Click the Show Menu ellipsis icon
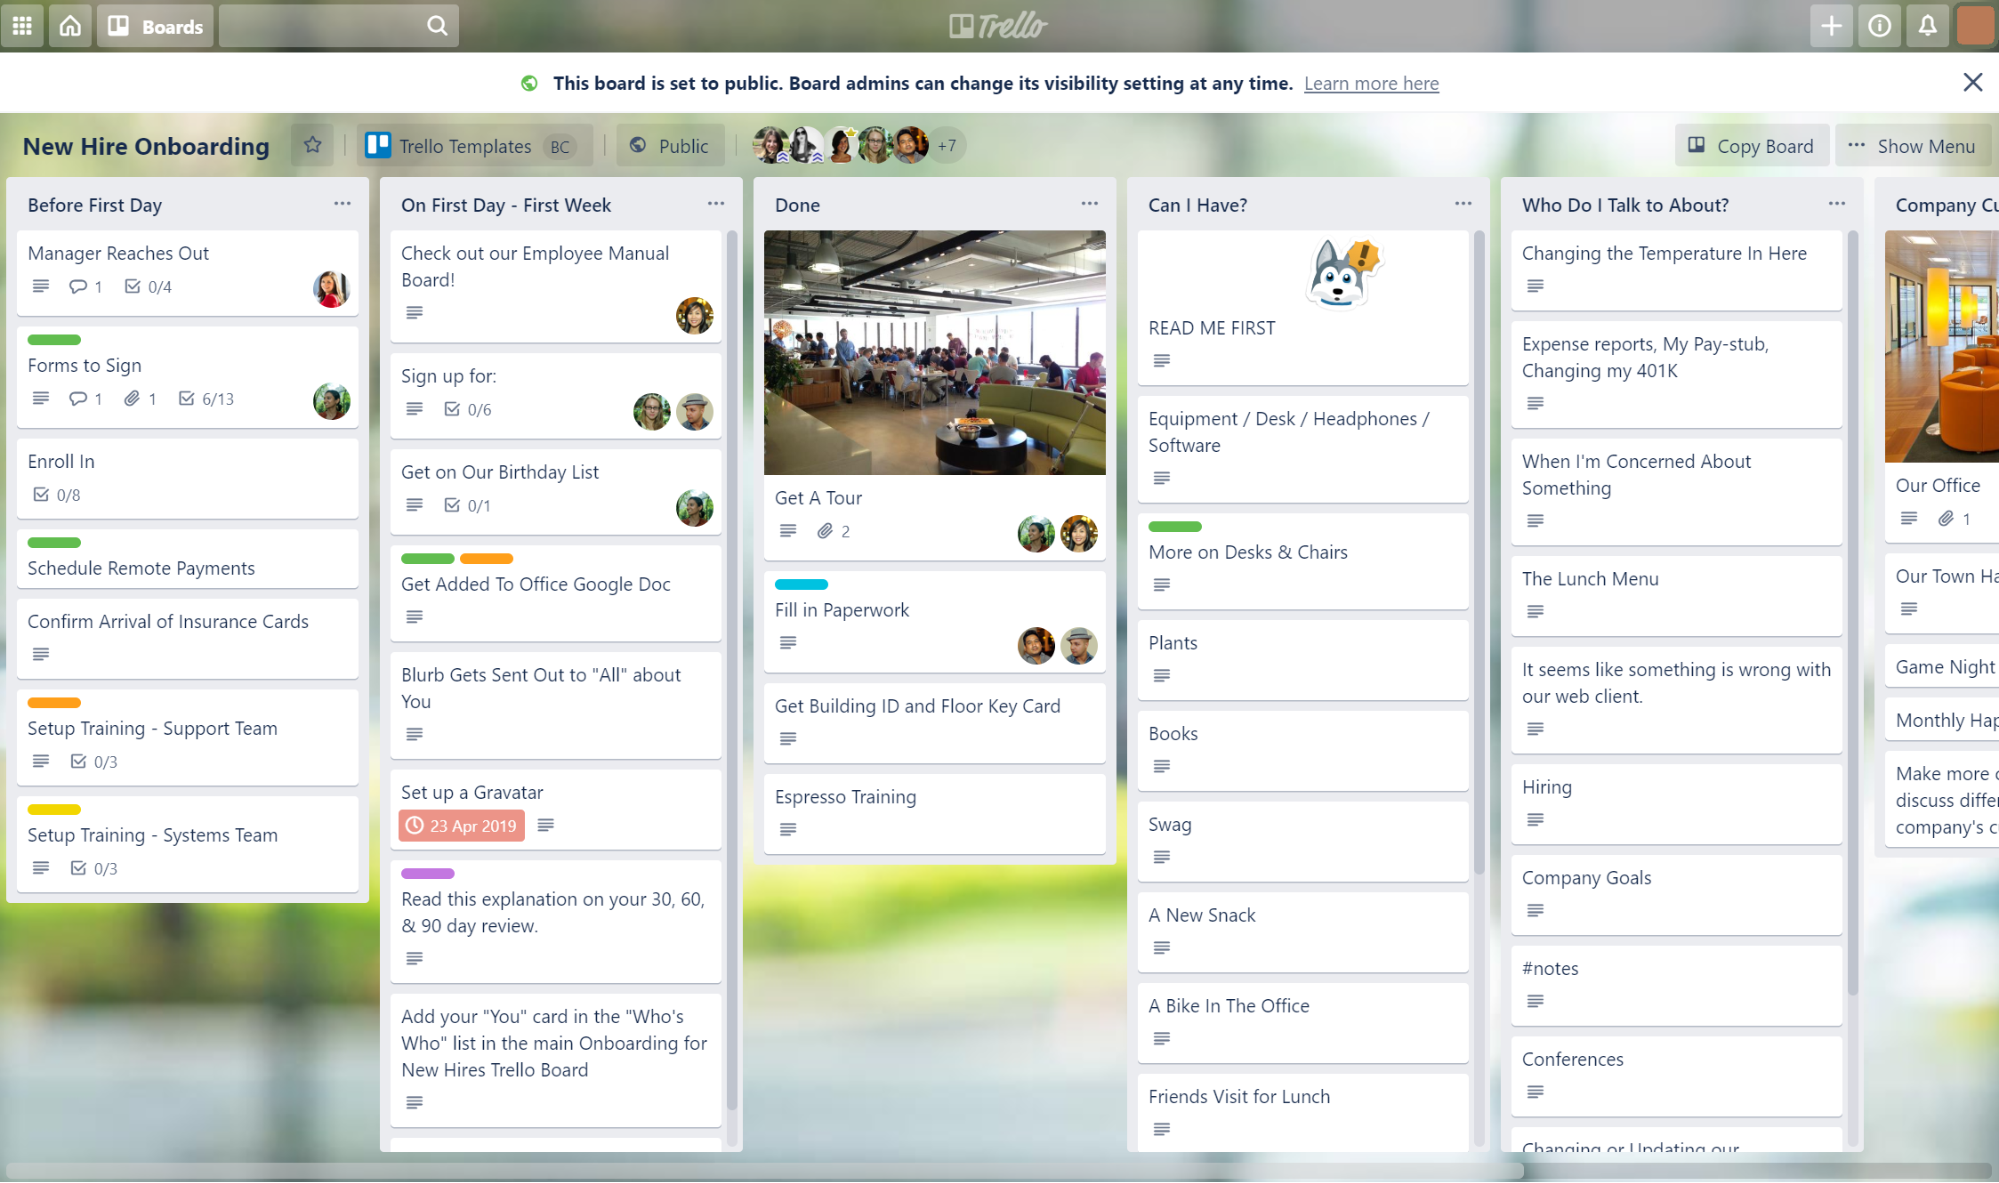 tap(1858, 145)
